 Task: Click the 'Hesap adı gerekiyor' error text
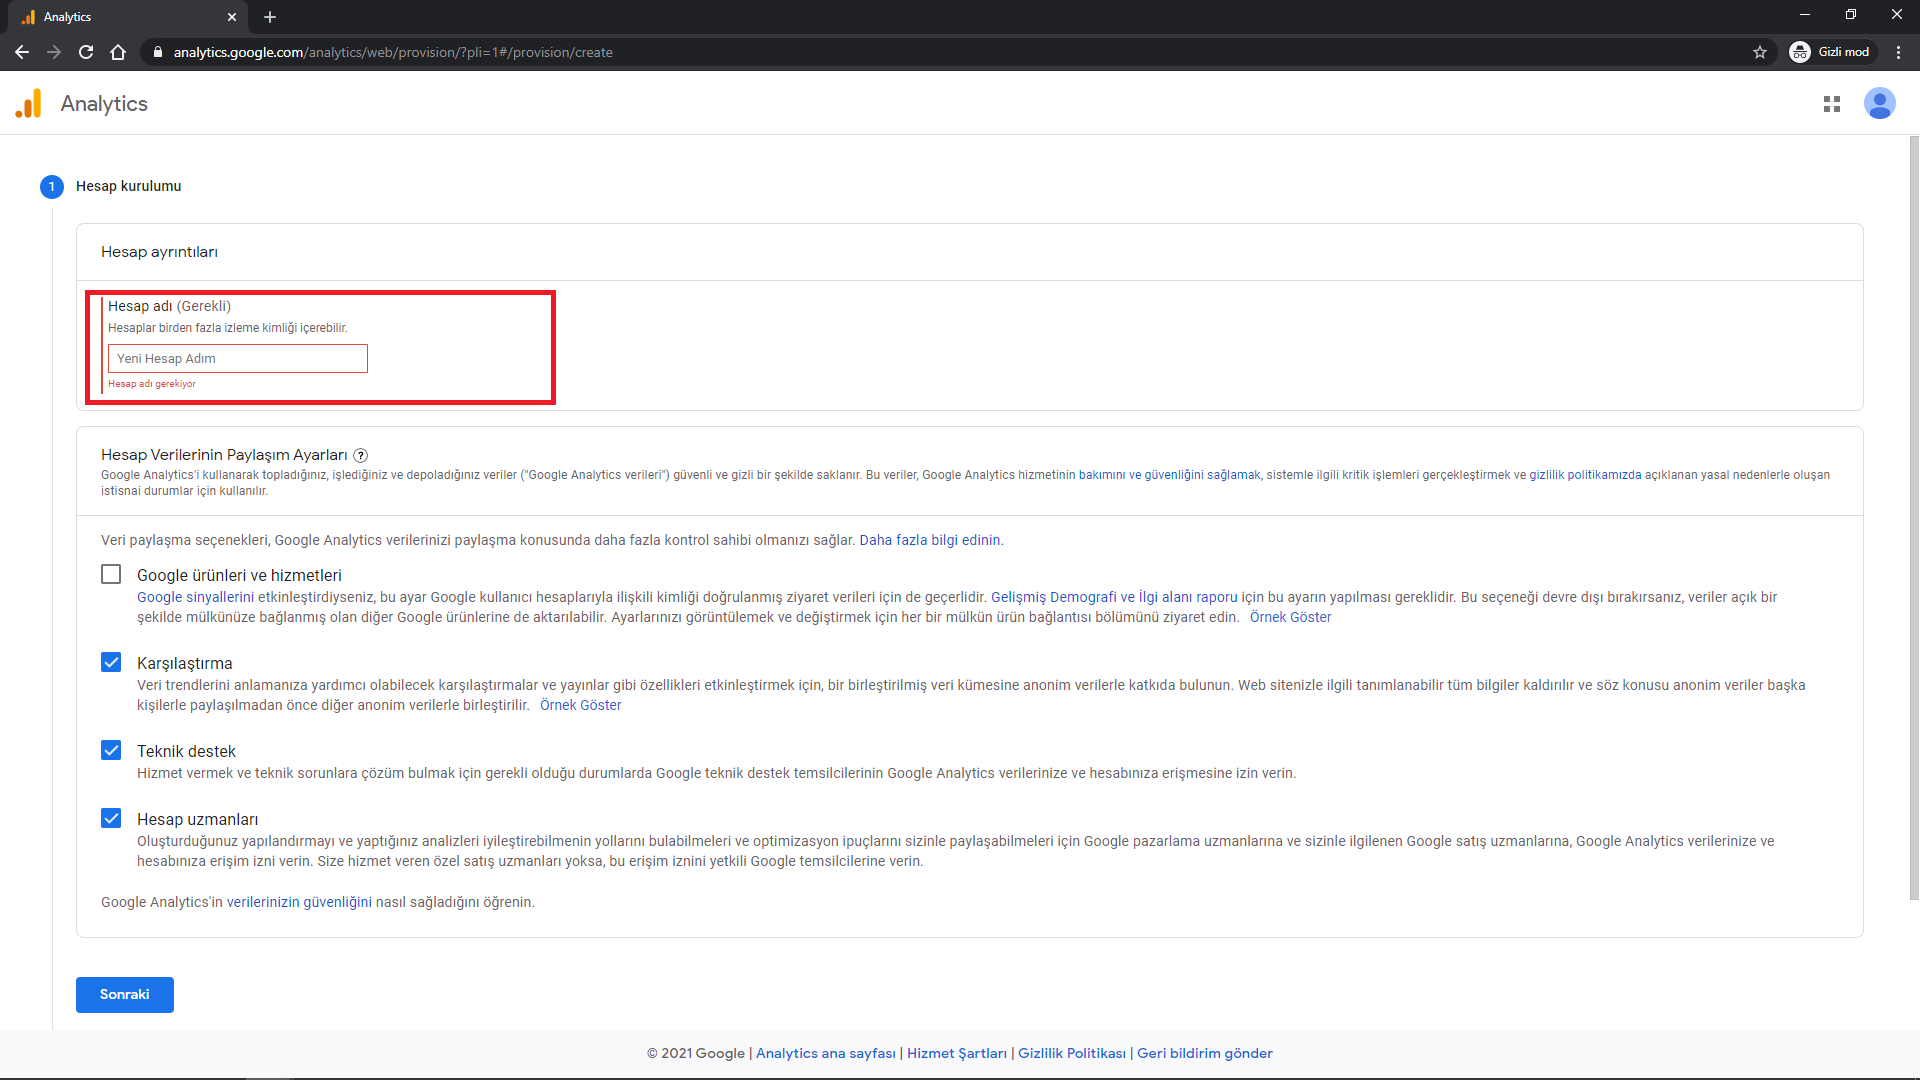pos(152,384)
